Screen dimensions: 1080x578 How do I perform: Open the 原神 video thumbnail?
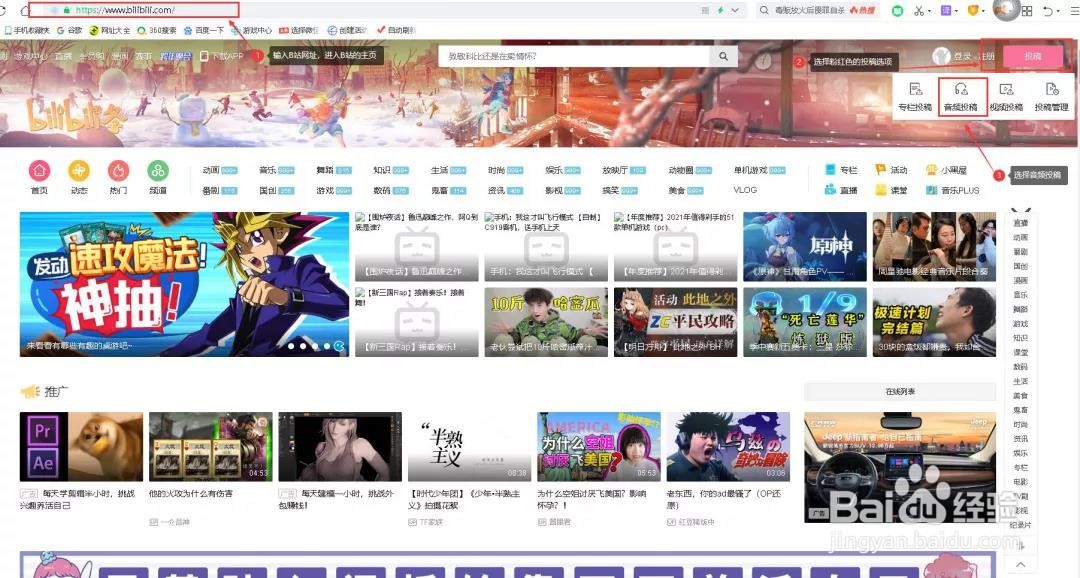tap(804, 246)
